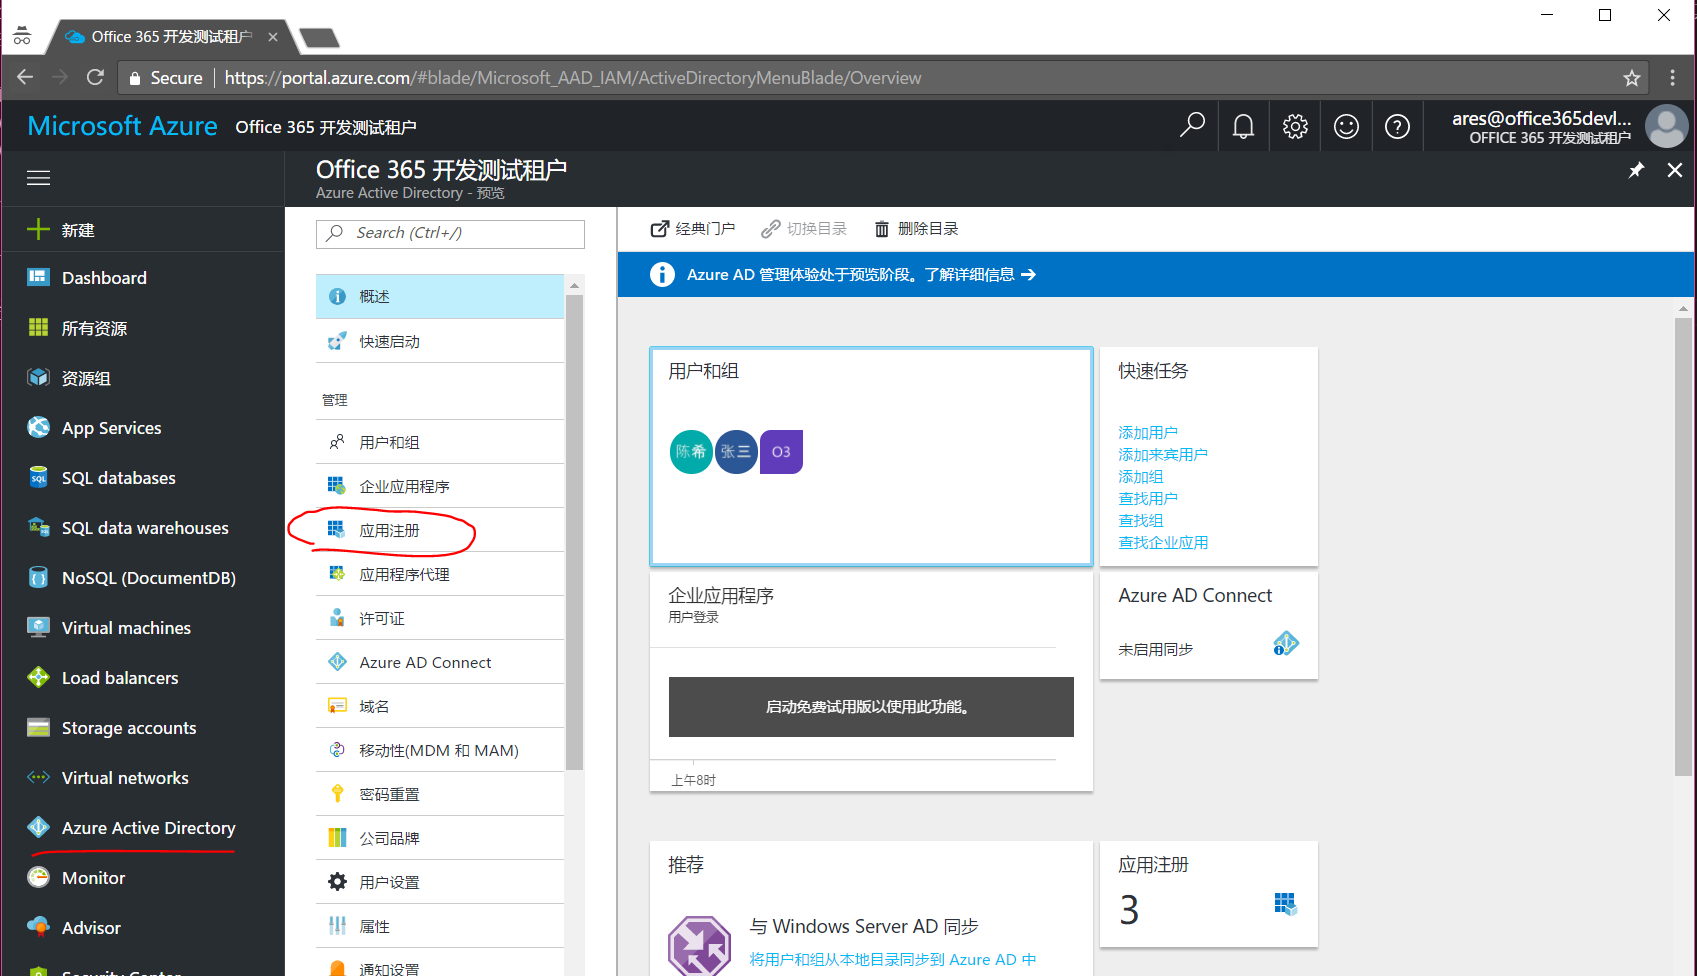Image resolution: width=1697 pixels, height=976 pixels.
Task: Open the portal search magnifier icon
Action: point(1192,126)
